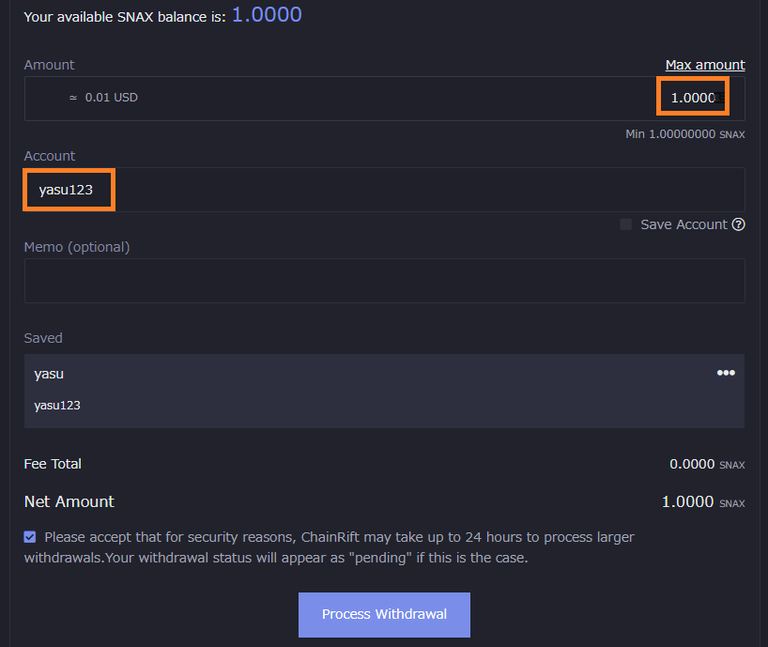This screenshot has width=768, height=647.
Task: Click the Min 1.00000000 SNAX hint
Action: 684,134
